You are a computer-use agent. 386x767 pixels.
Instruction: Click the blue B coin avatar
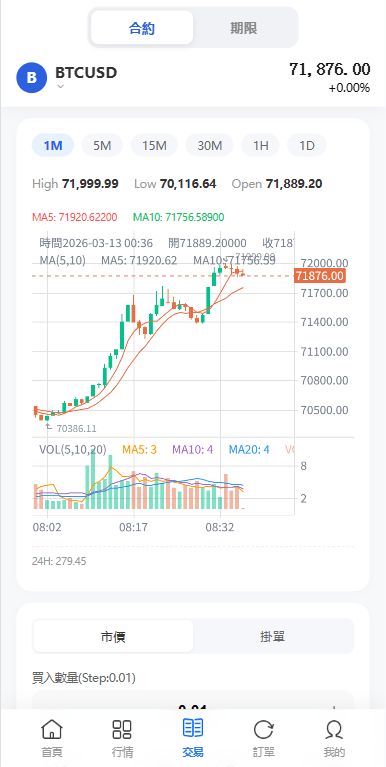pos(32,77)
